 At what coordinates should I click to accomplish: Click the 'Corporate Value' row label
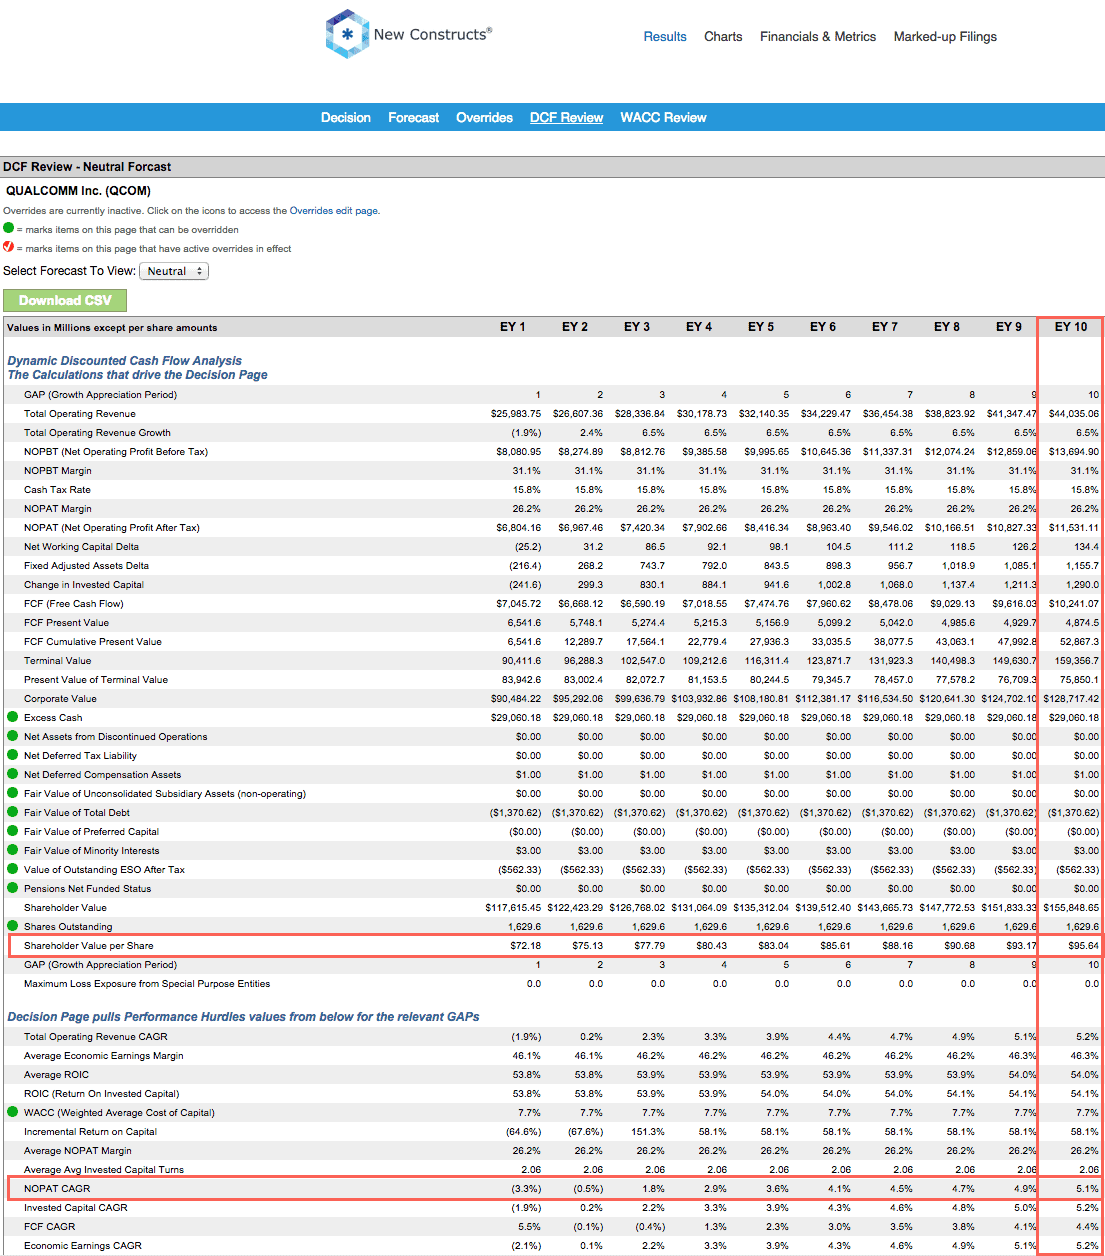[x=60, y=699]
